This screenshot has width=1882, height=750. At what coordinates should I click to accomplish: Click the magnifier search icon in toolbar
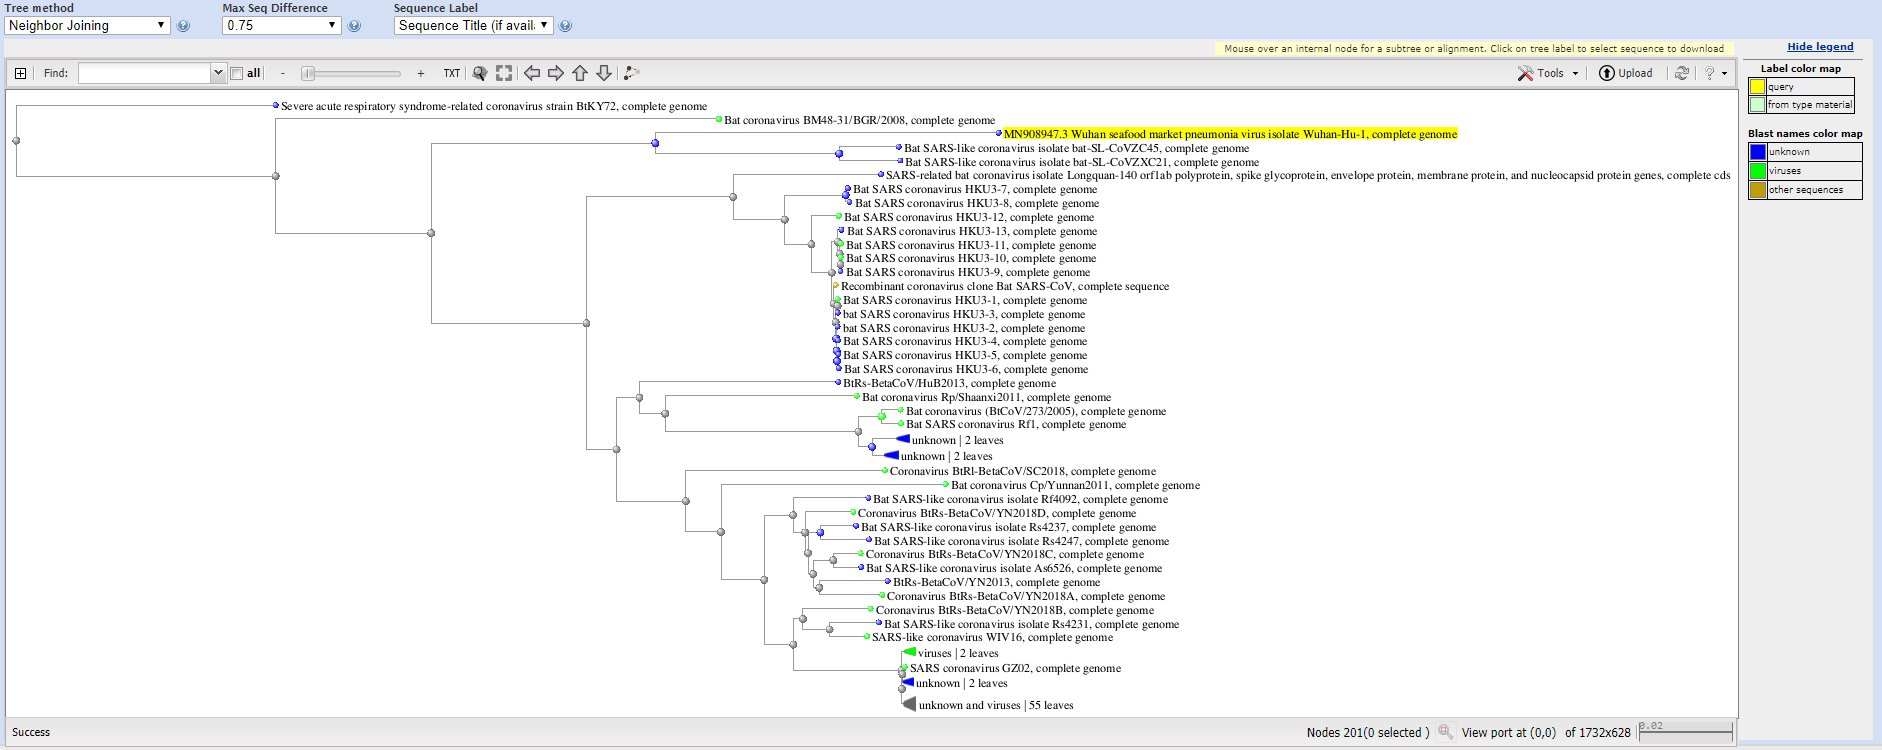(480, 73)
